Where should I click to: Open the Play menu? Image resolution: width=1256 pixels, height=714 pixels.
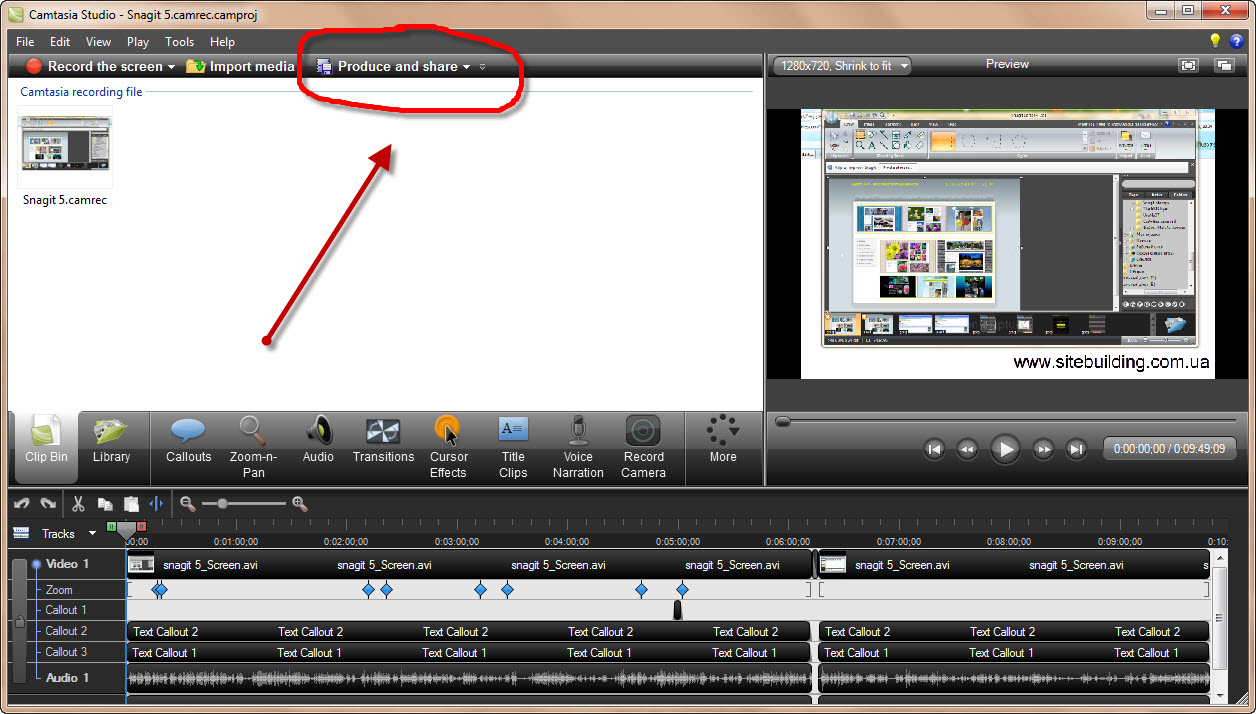tap(138, 42)
